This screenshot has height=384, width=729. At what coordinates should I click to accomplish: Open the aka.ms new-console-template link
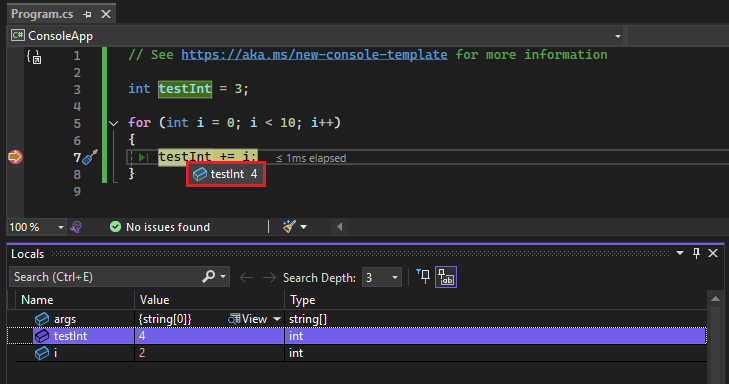click(x=314, y=55)
